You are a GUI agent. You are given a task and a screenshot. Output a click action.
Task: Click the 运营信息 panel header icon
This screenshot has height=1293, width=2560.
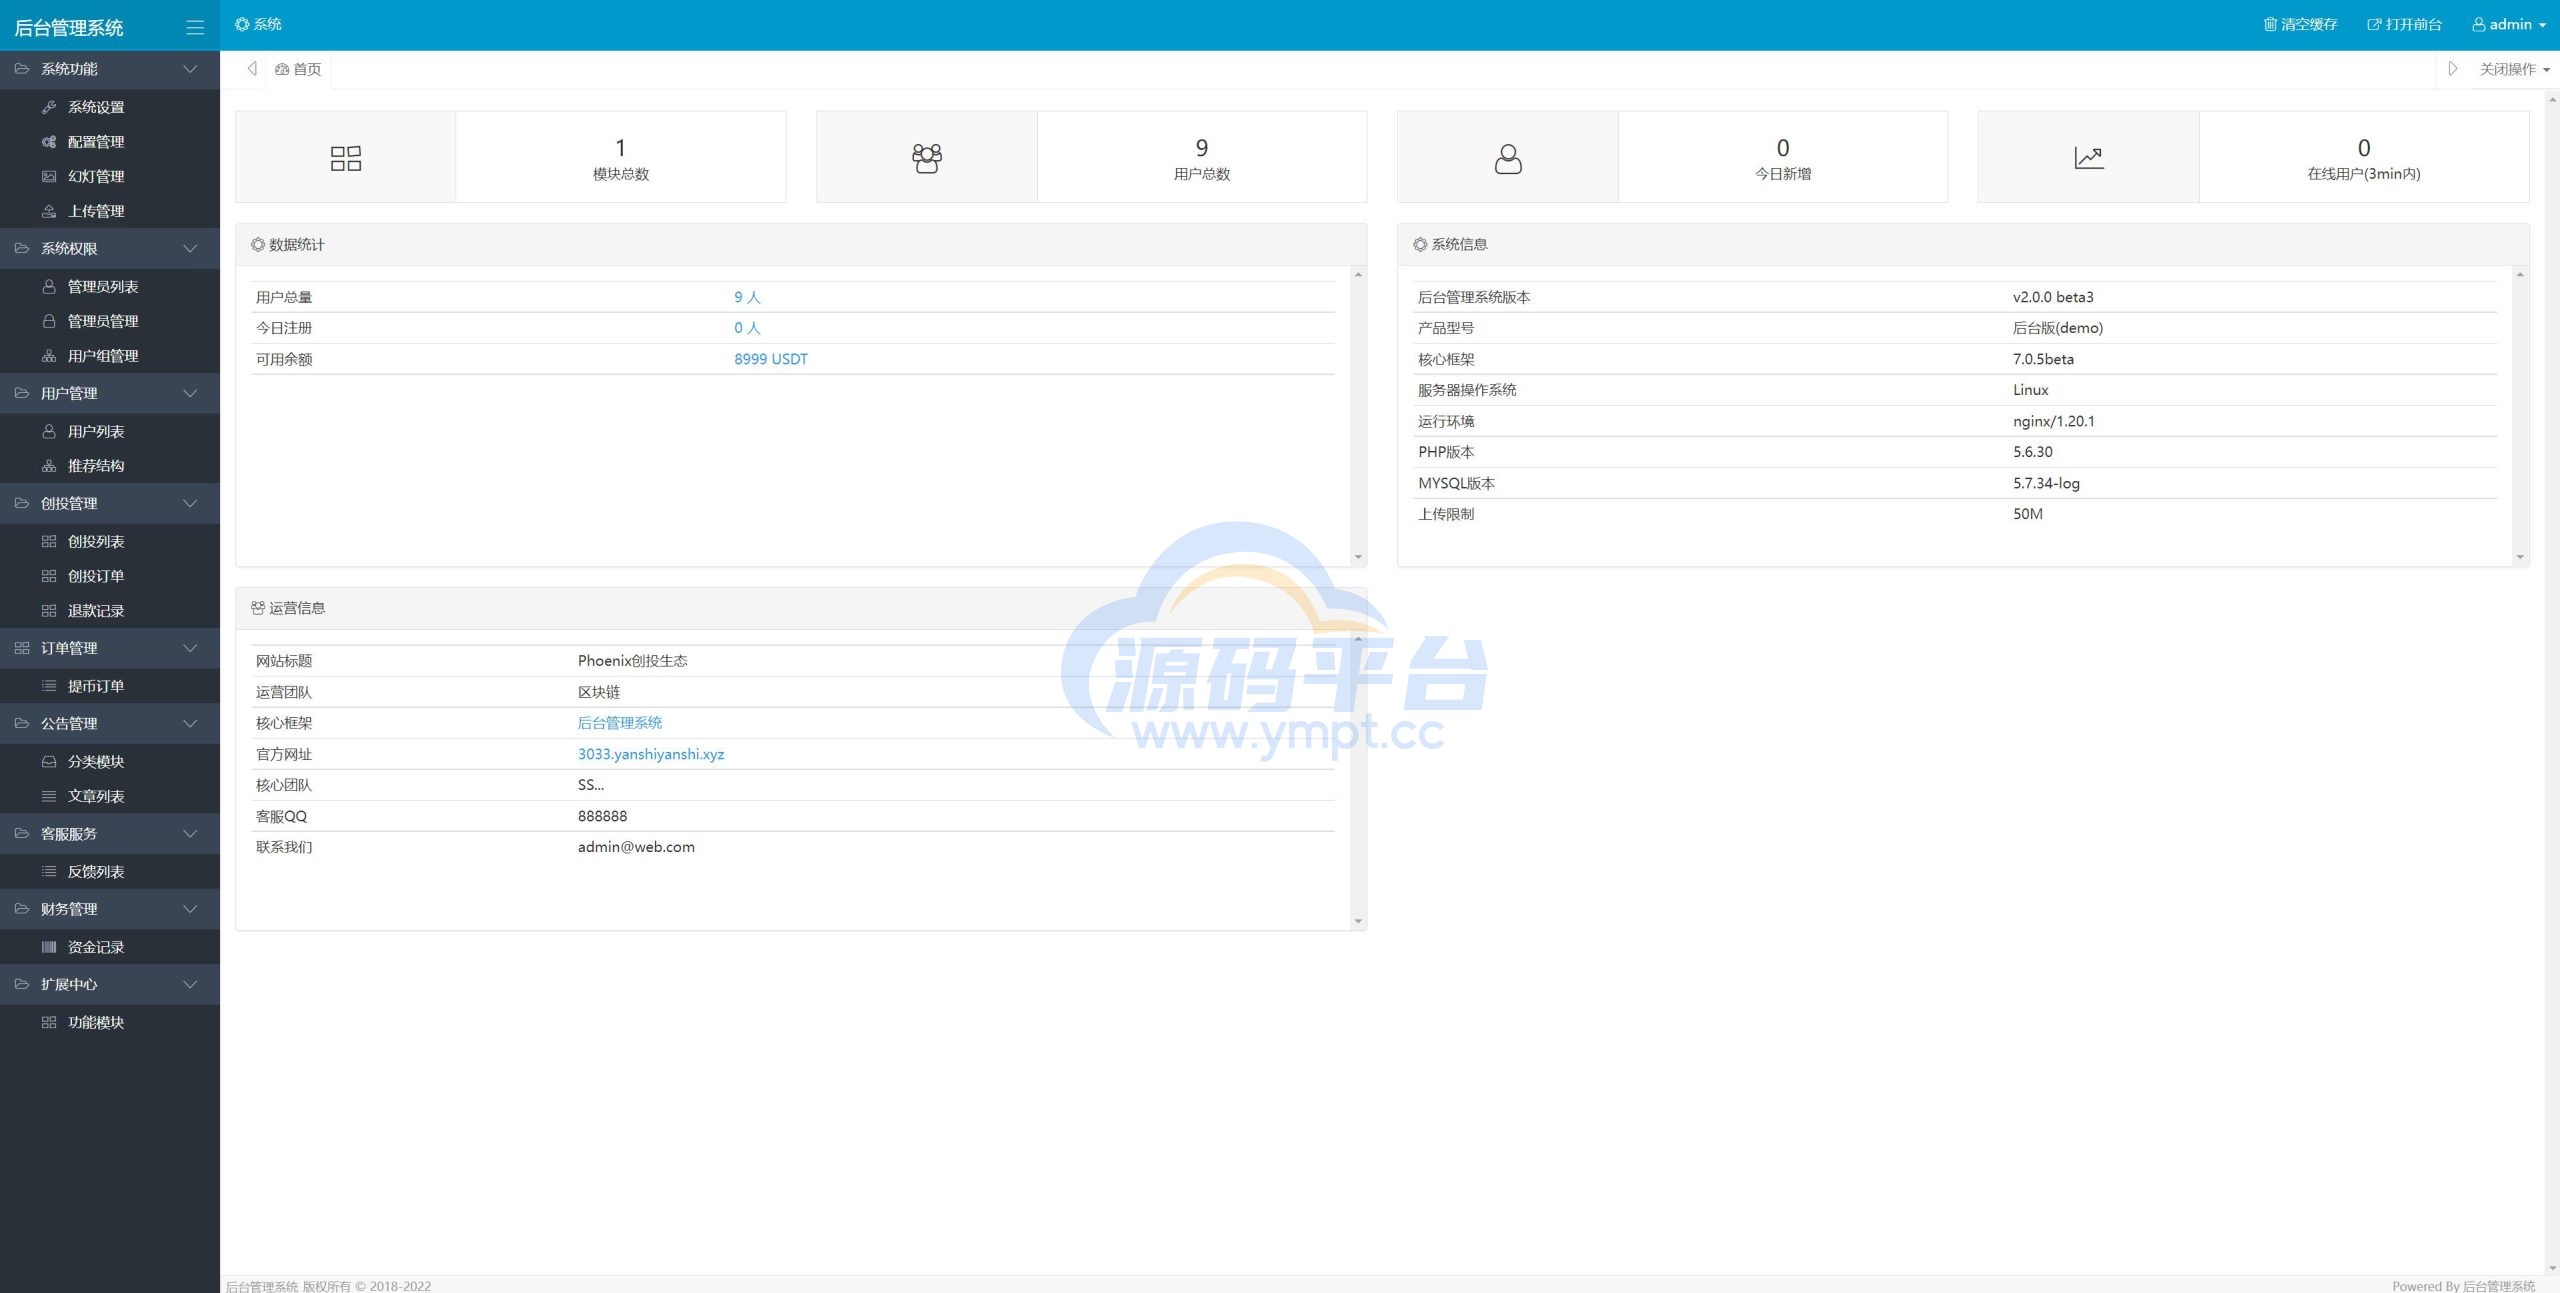[258, 608]
